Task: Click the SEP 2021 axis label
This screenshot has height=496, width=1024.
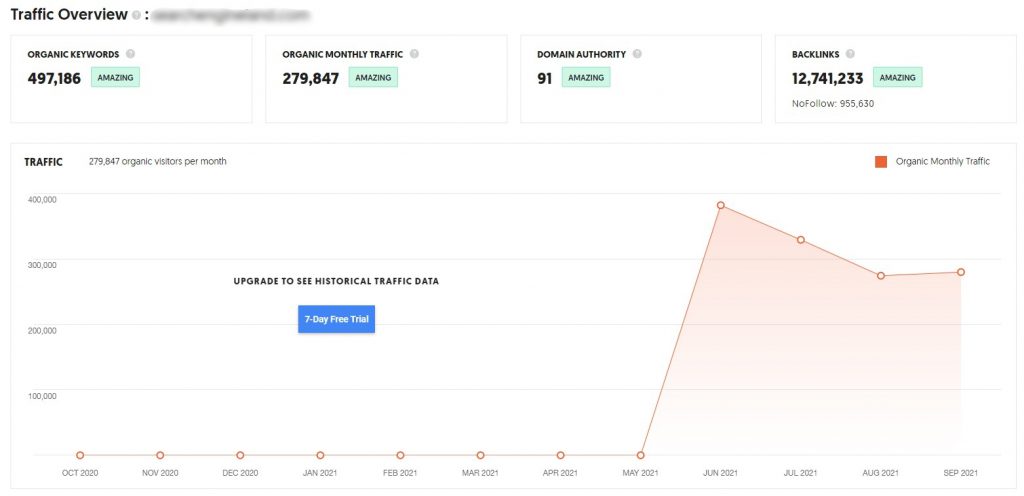Action: (x=961, y=473)
